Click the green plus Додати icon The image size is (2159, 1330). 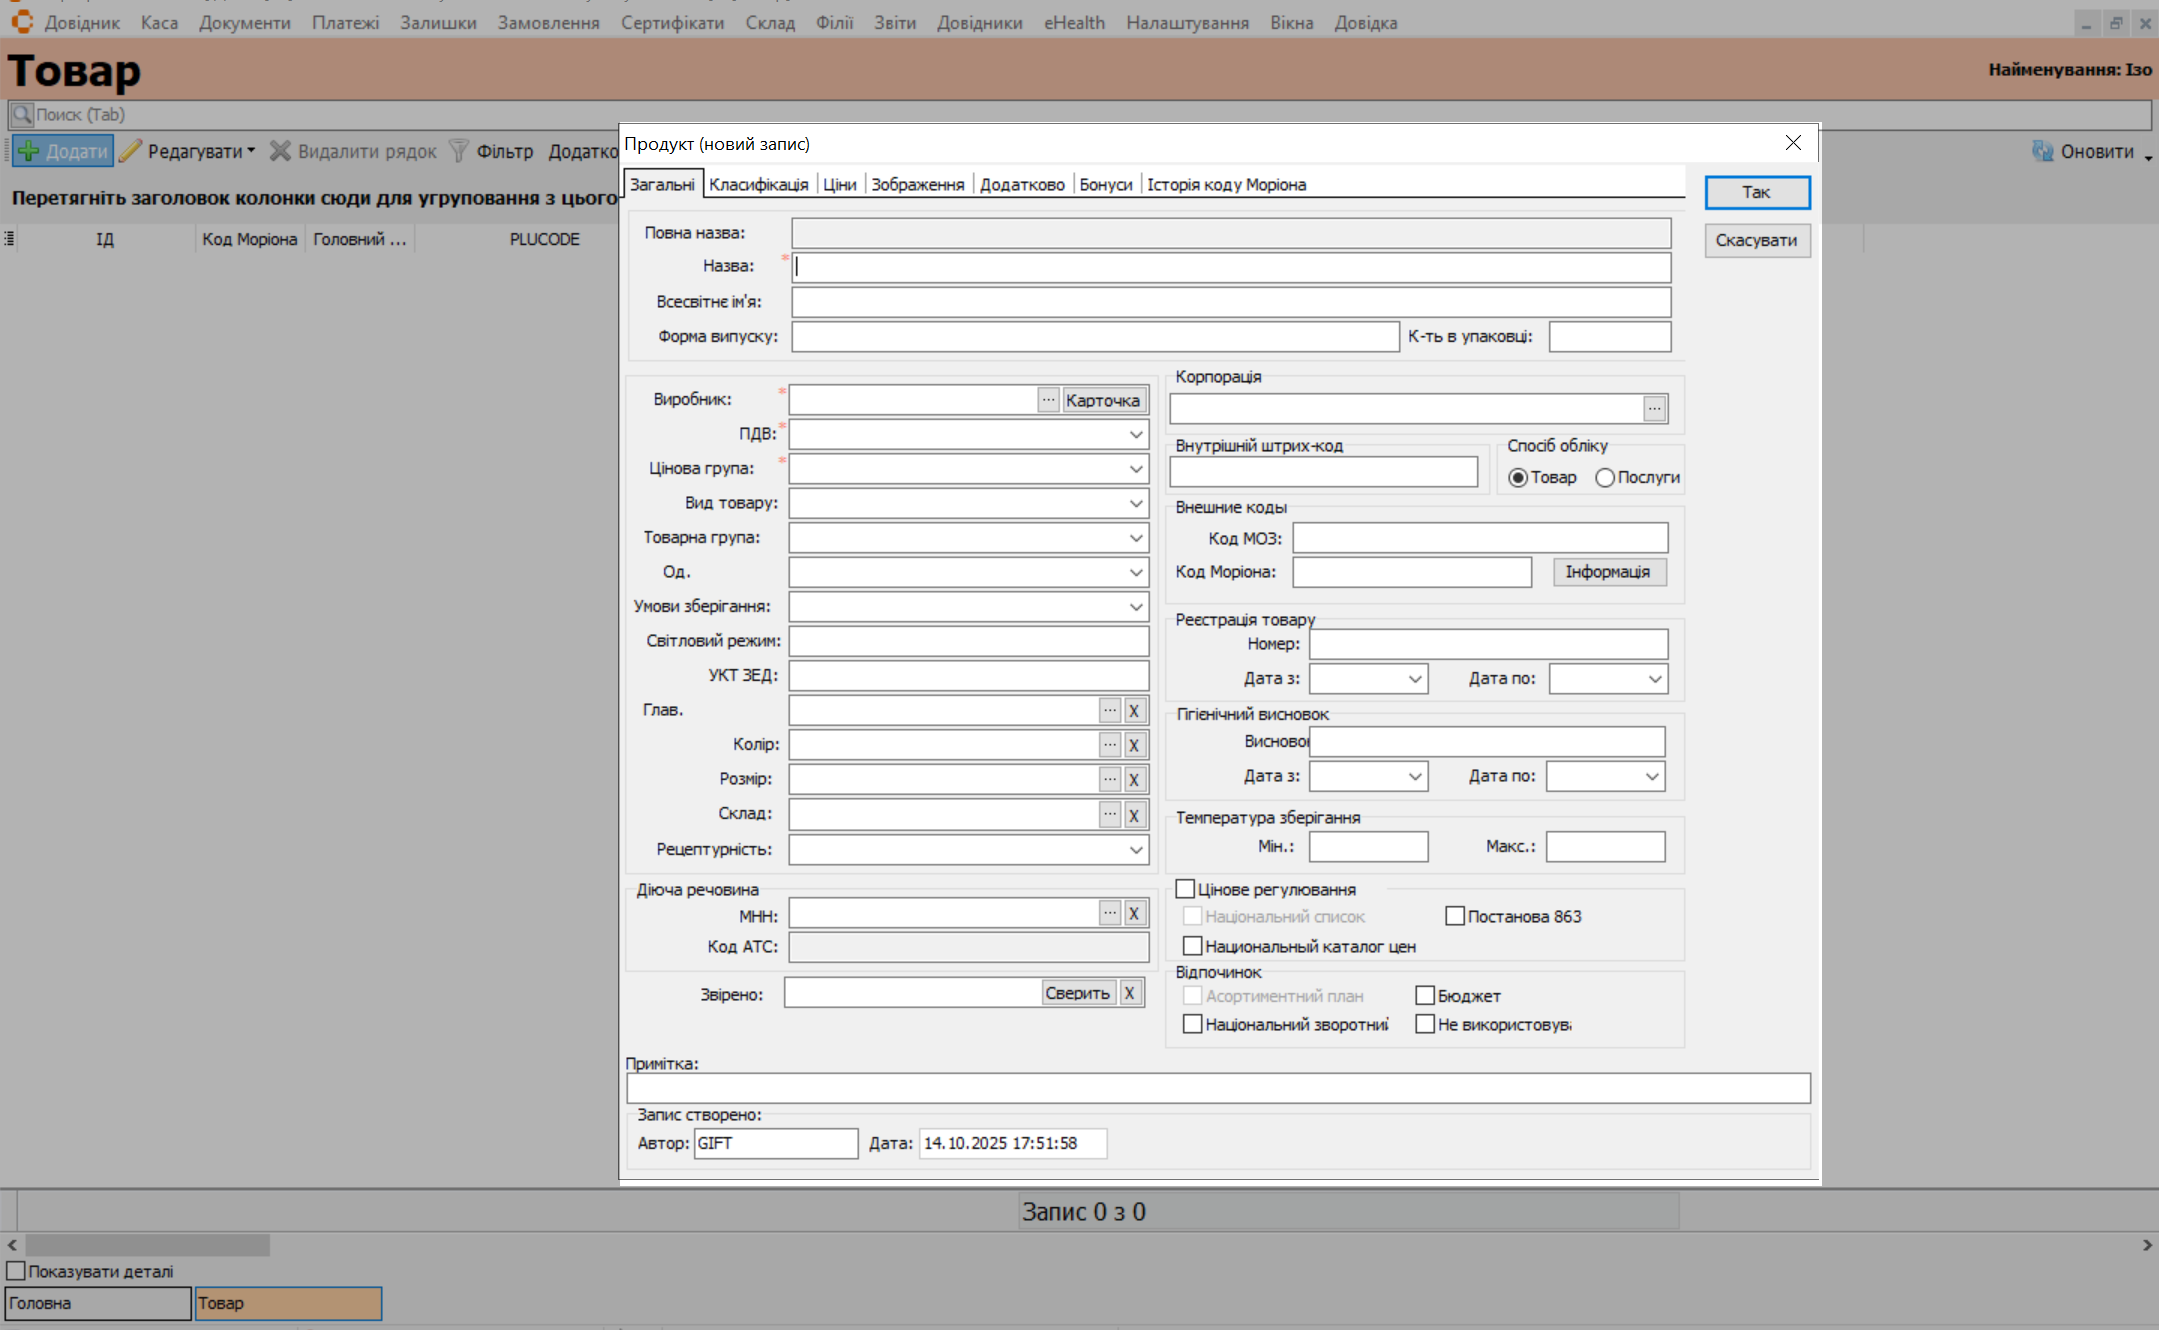(x=29, y=151)
